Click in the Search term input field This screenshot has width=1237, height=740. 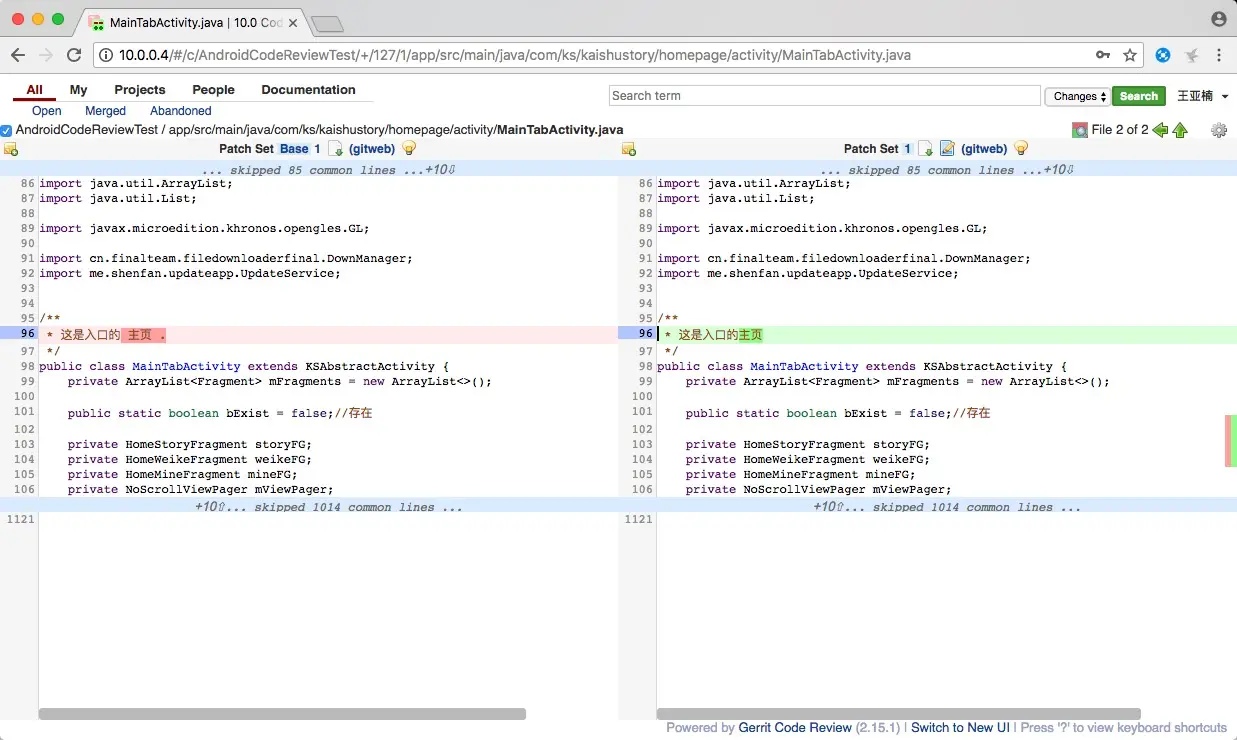click(824, 96)
